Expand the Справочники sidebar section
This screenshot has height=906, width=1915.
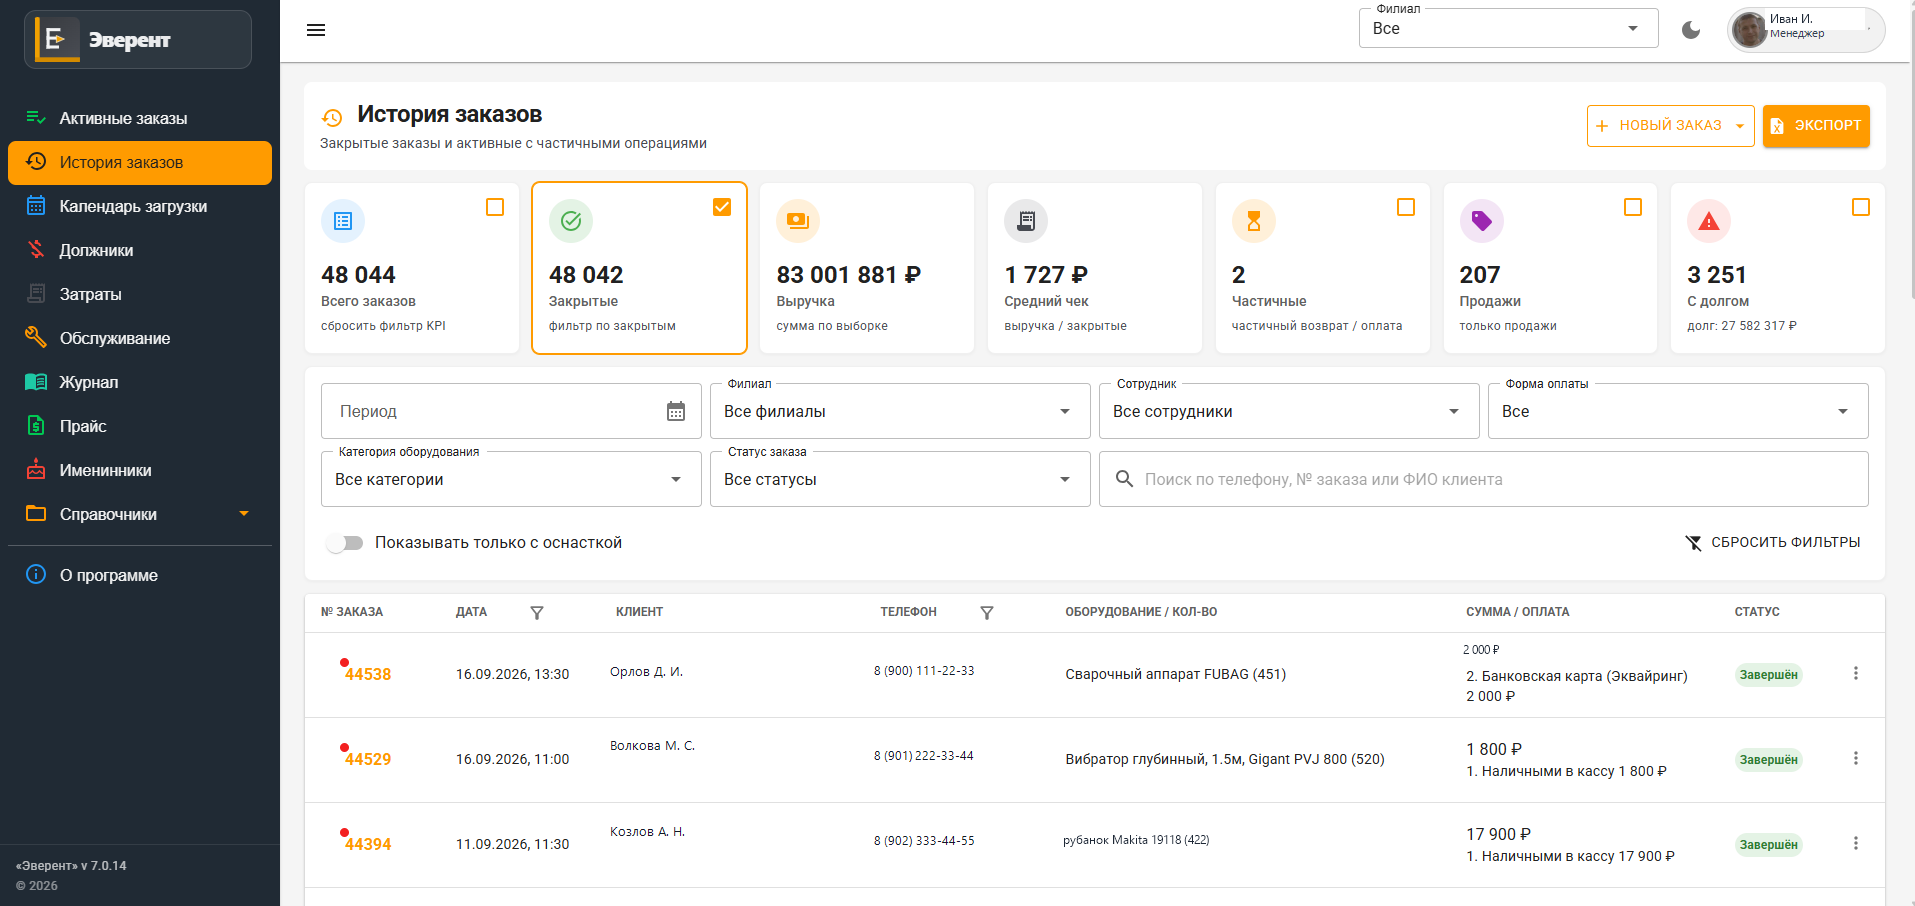click(140, 514)
